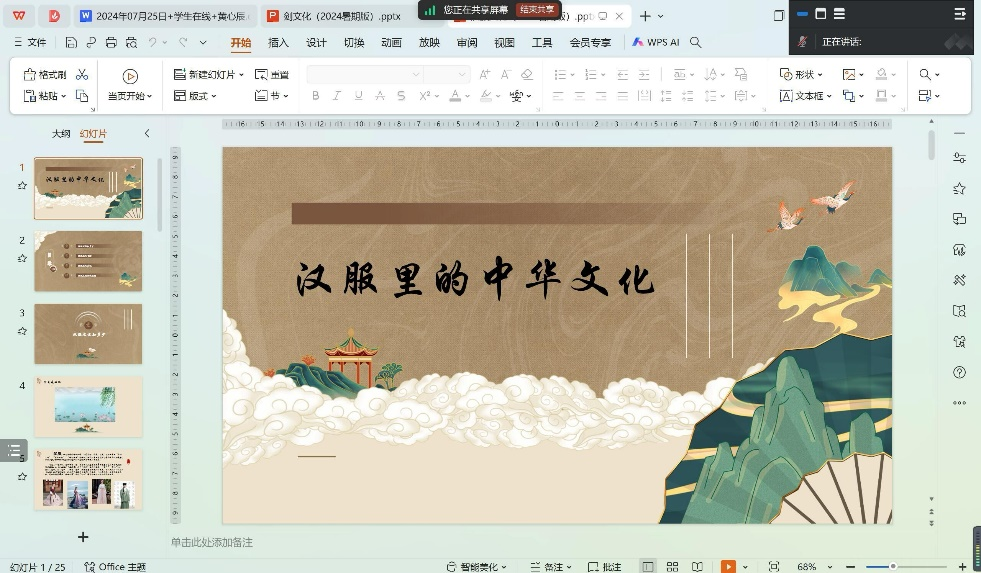Select slide 3 thumbnail in panel
The width and height of the screenshot is (981, 573).
pyautogui.click(x=88, y=334)
